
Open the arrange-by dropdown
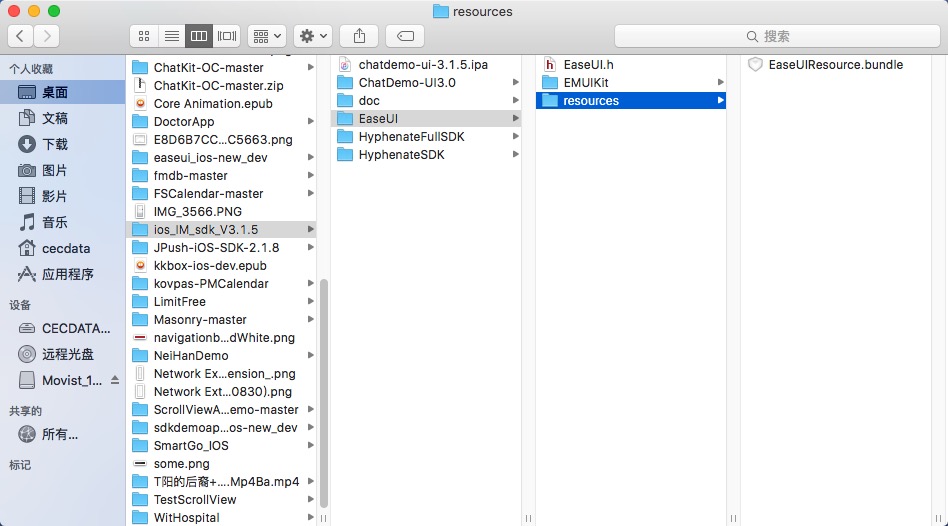[x=267, y=36]
